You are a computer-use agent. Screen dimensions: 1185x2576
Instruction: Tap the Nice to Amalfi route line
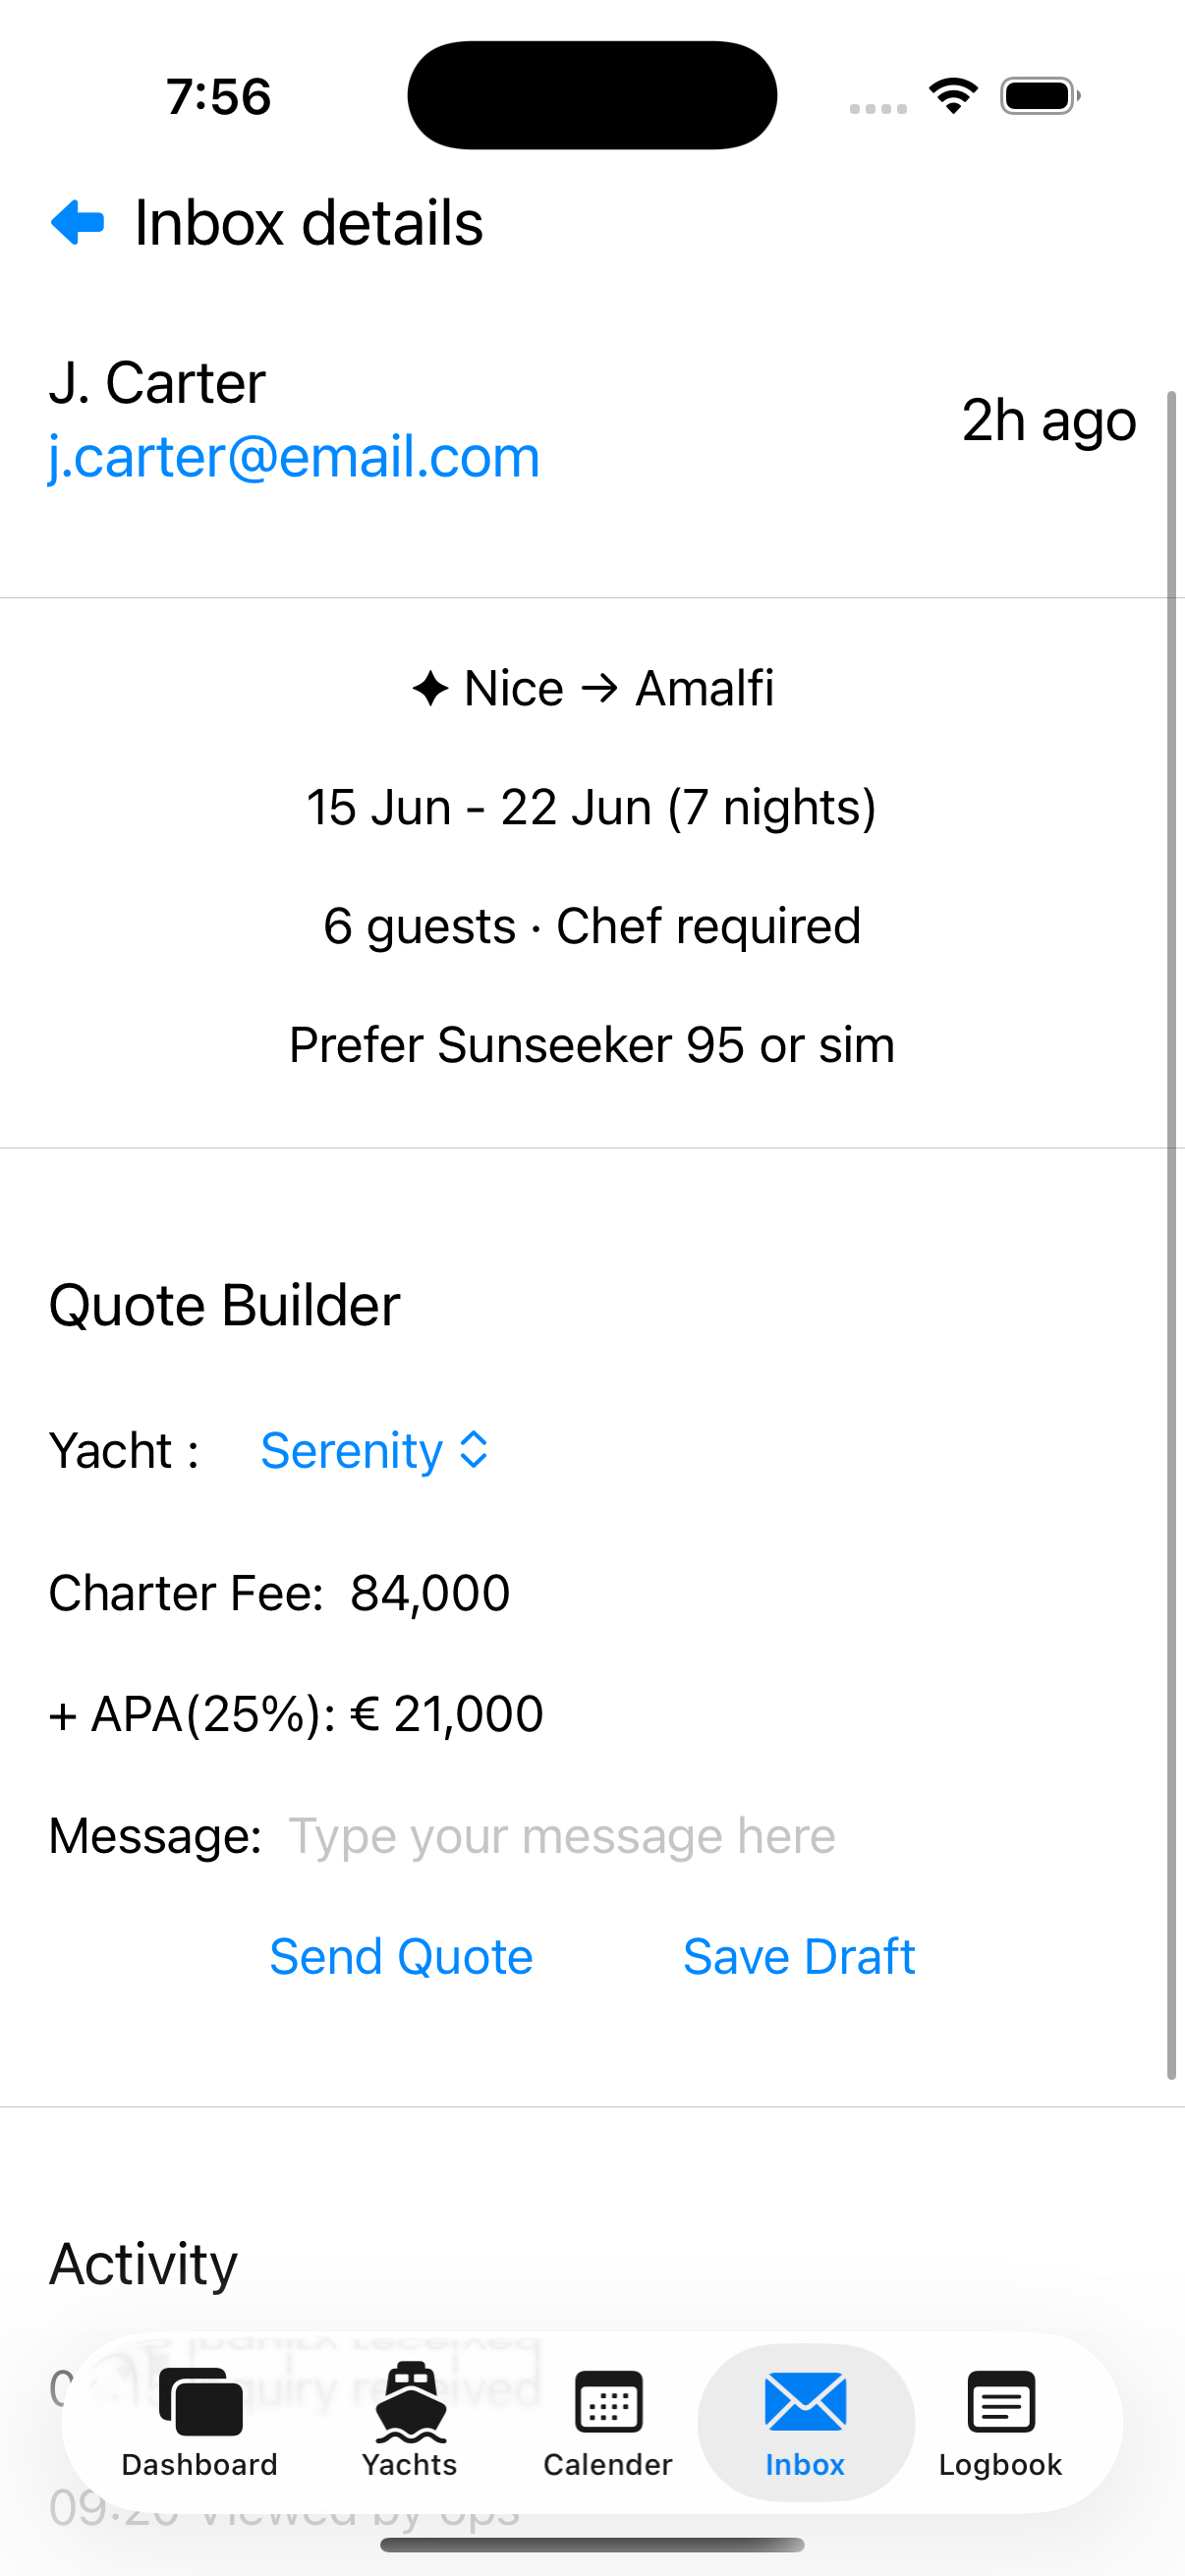(x=593, y=688)
